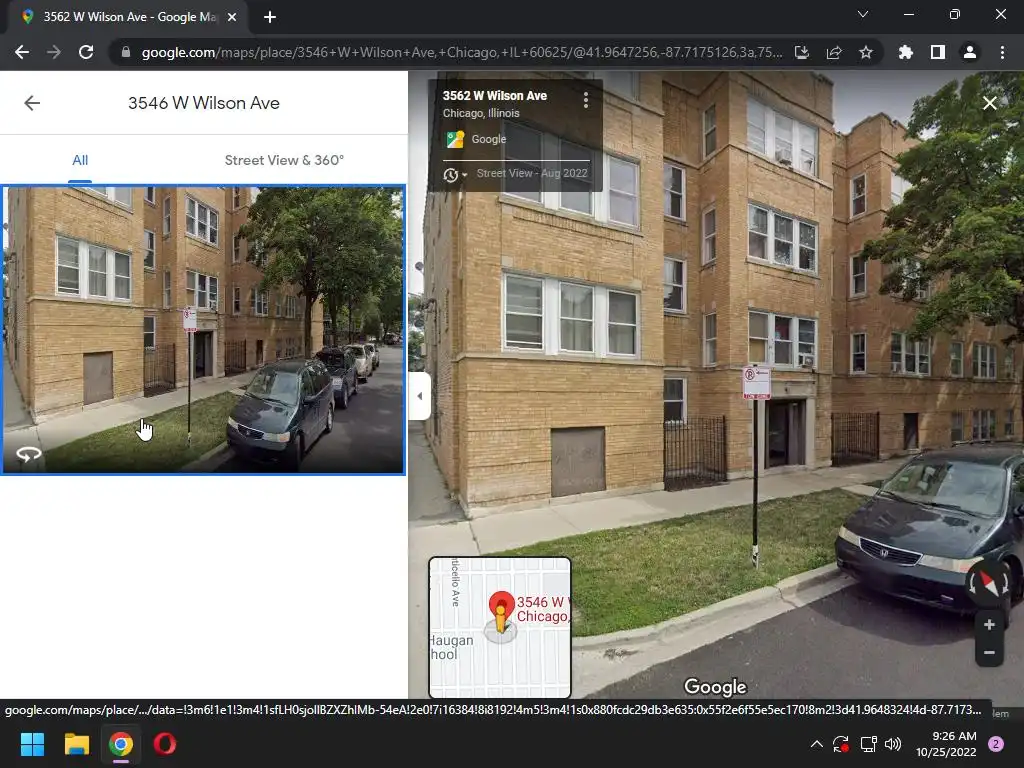1024x768 pixels.
Task: Go back from 3546 W Wilson Ave panel
Action: click(x=32, y=103)
